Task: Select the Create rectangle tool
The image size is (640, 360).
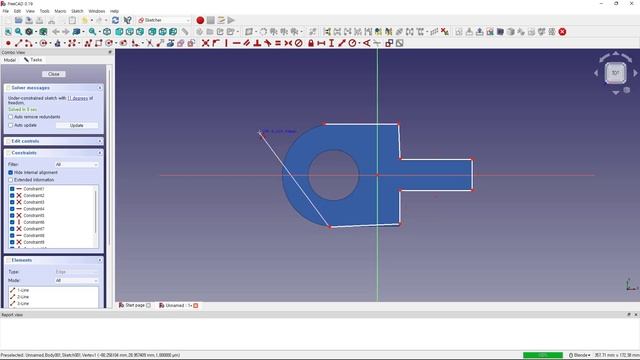Action: click(98, 43)
